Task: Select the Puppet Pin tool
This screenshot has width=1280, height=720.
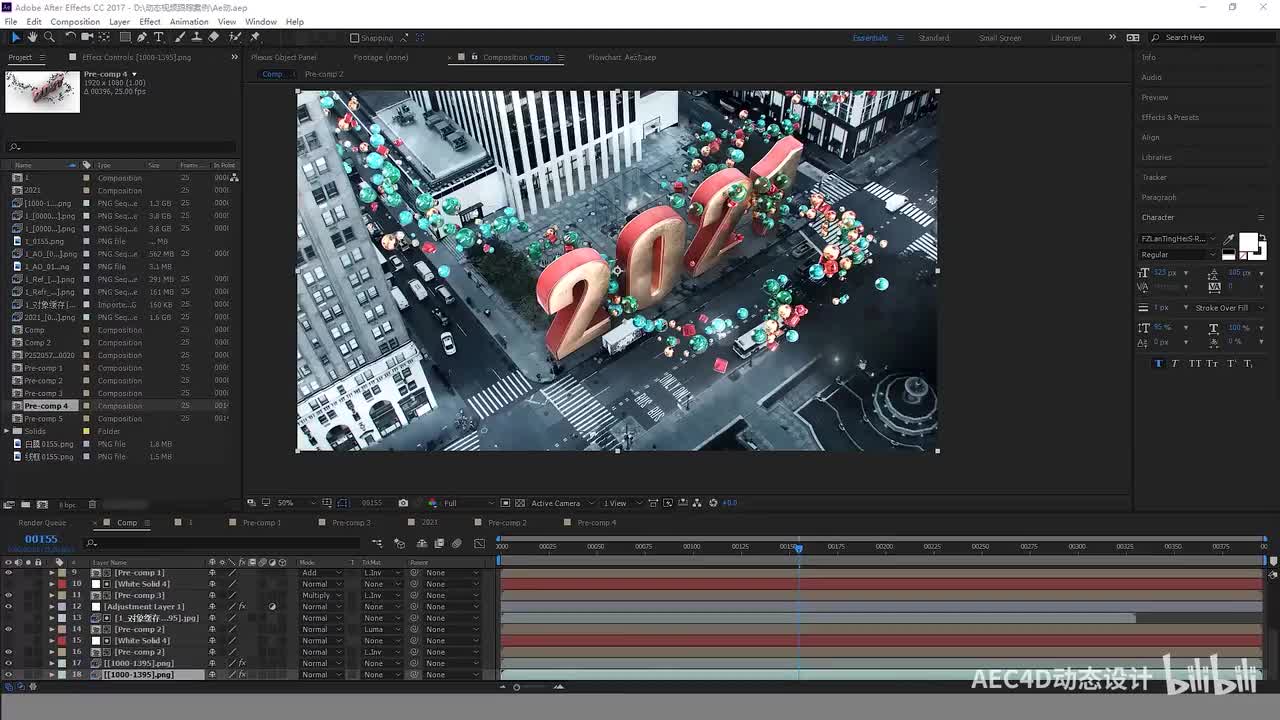Action: click(x=255, y=37)
